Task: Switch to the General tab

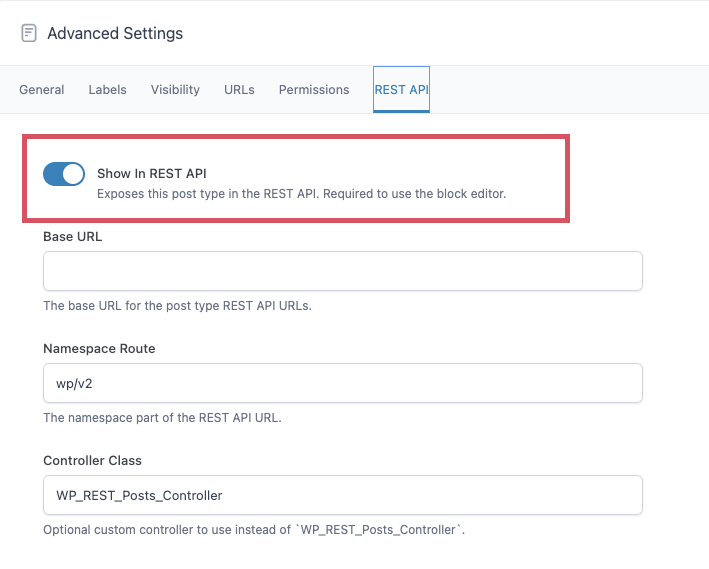Action: (x=42, y=90)
